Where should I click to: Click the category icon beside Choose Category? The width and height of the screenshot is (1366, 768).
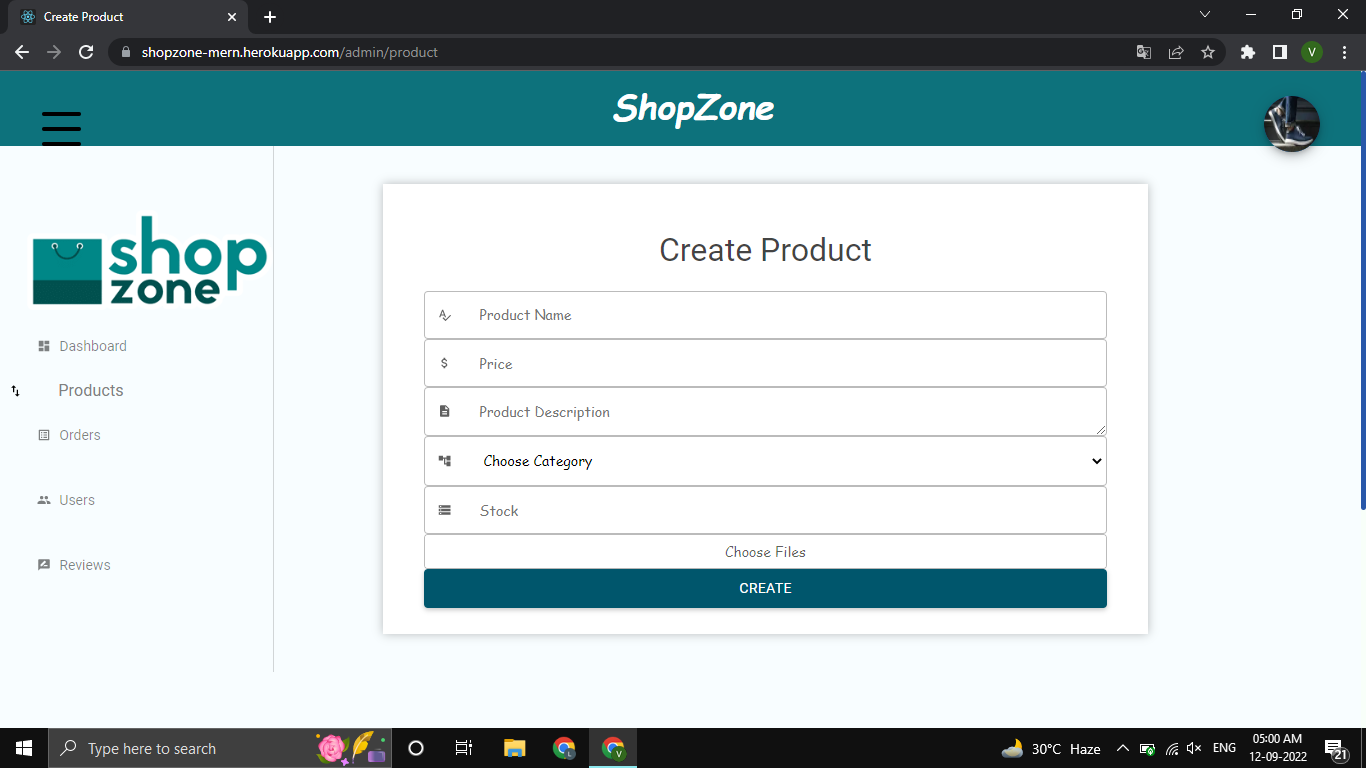(445, 460)
